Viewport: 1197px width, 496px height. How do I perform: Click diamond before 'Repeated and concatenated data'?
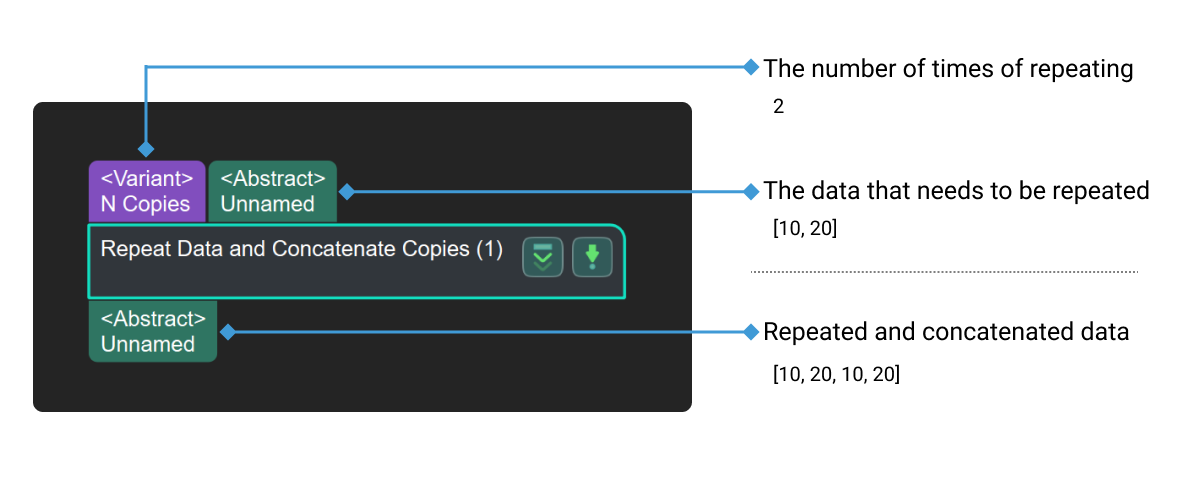[752, 331]
